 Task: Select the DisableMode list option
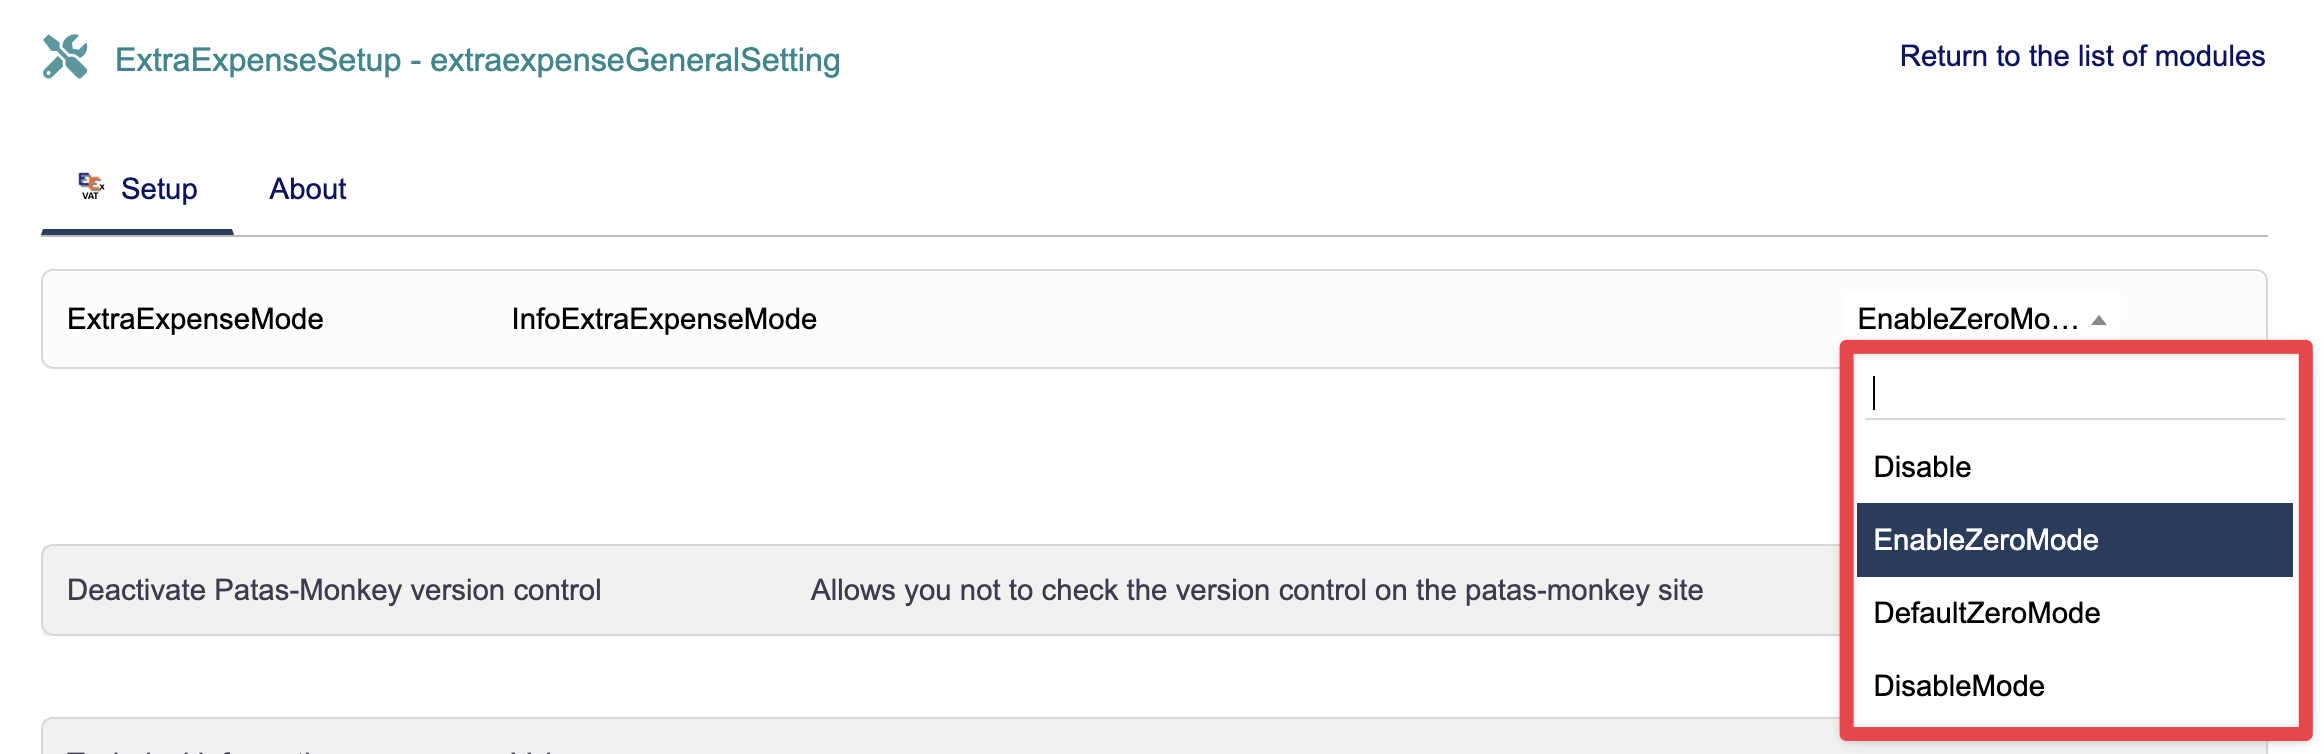[1958, 686]
